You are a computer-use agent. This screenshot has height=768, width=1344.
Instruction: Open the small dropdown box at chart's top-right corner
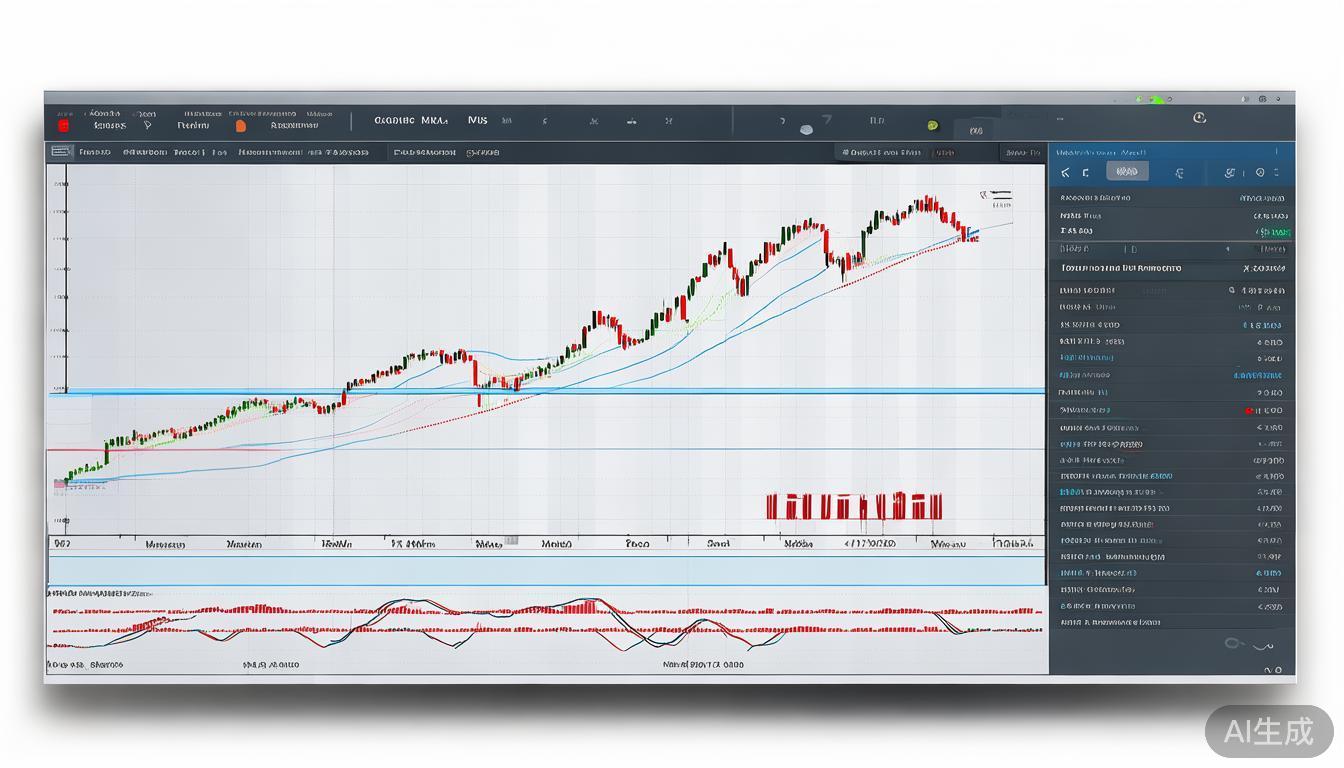pos(1021,153)
